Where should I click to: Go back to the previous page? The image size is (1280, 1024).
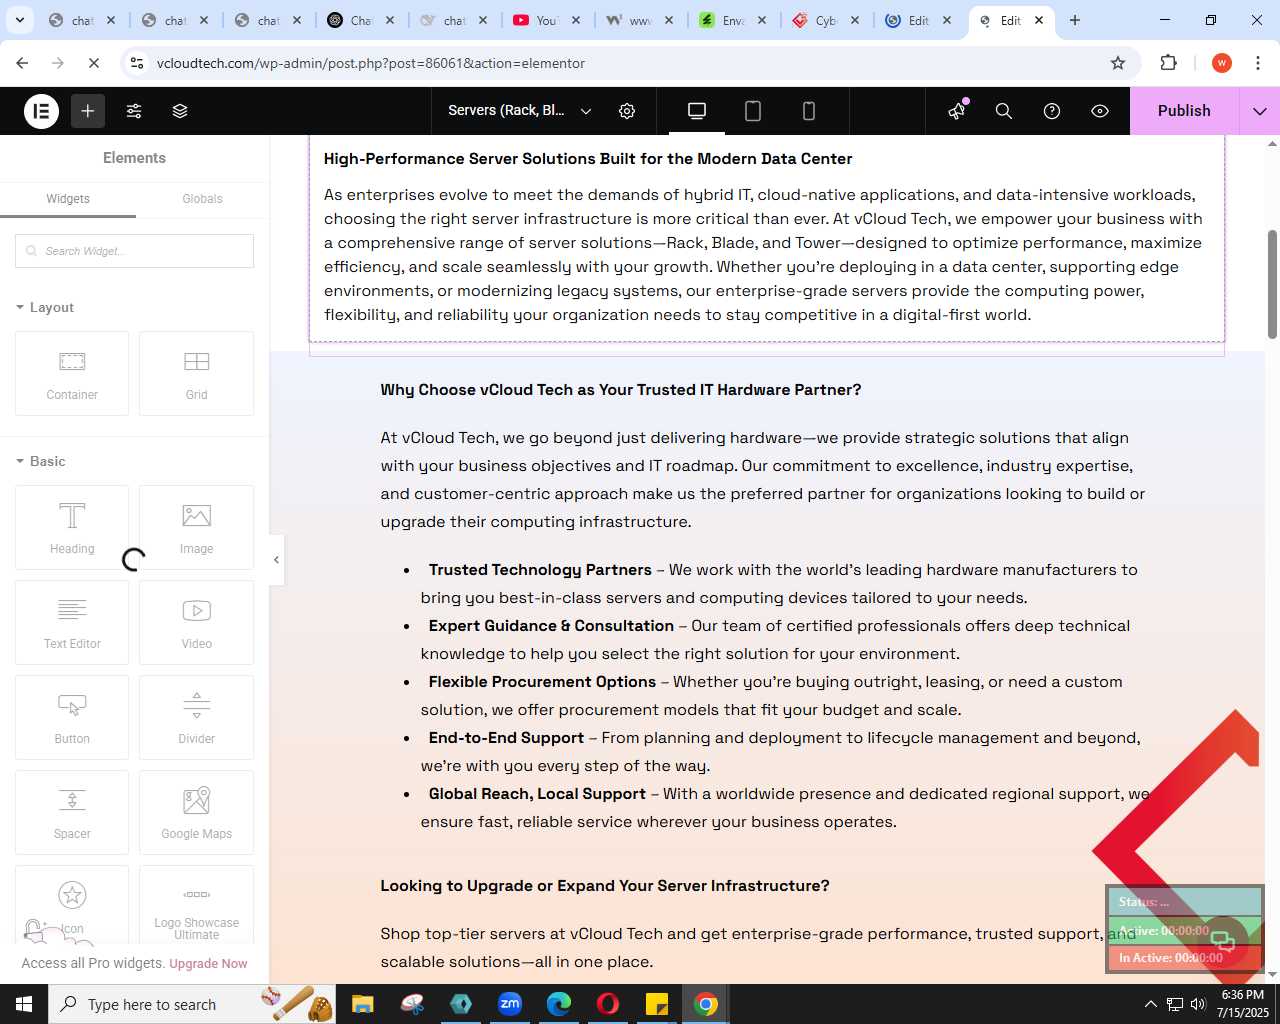tap(22, 63)
